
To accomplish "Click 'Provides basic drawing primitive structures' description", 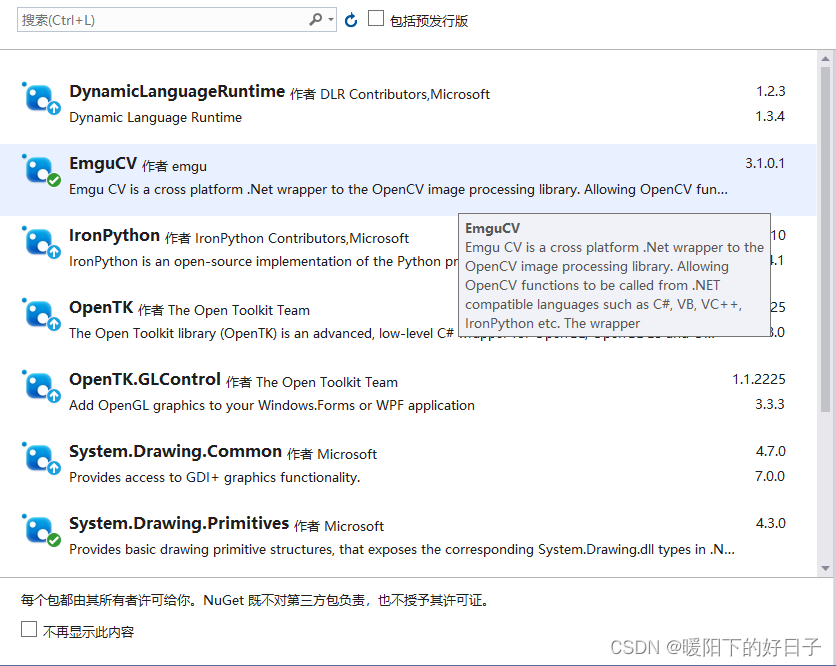I will (x=402, y=549).
